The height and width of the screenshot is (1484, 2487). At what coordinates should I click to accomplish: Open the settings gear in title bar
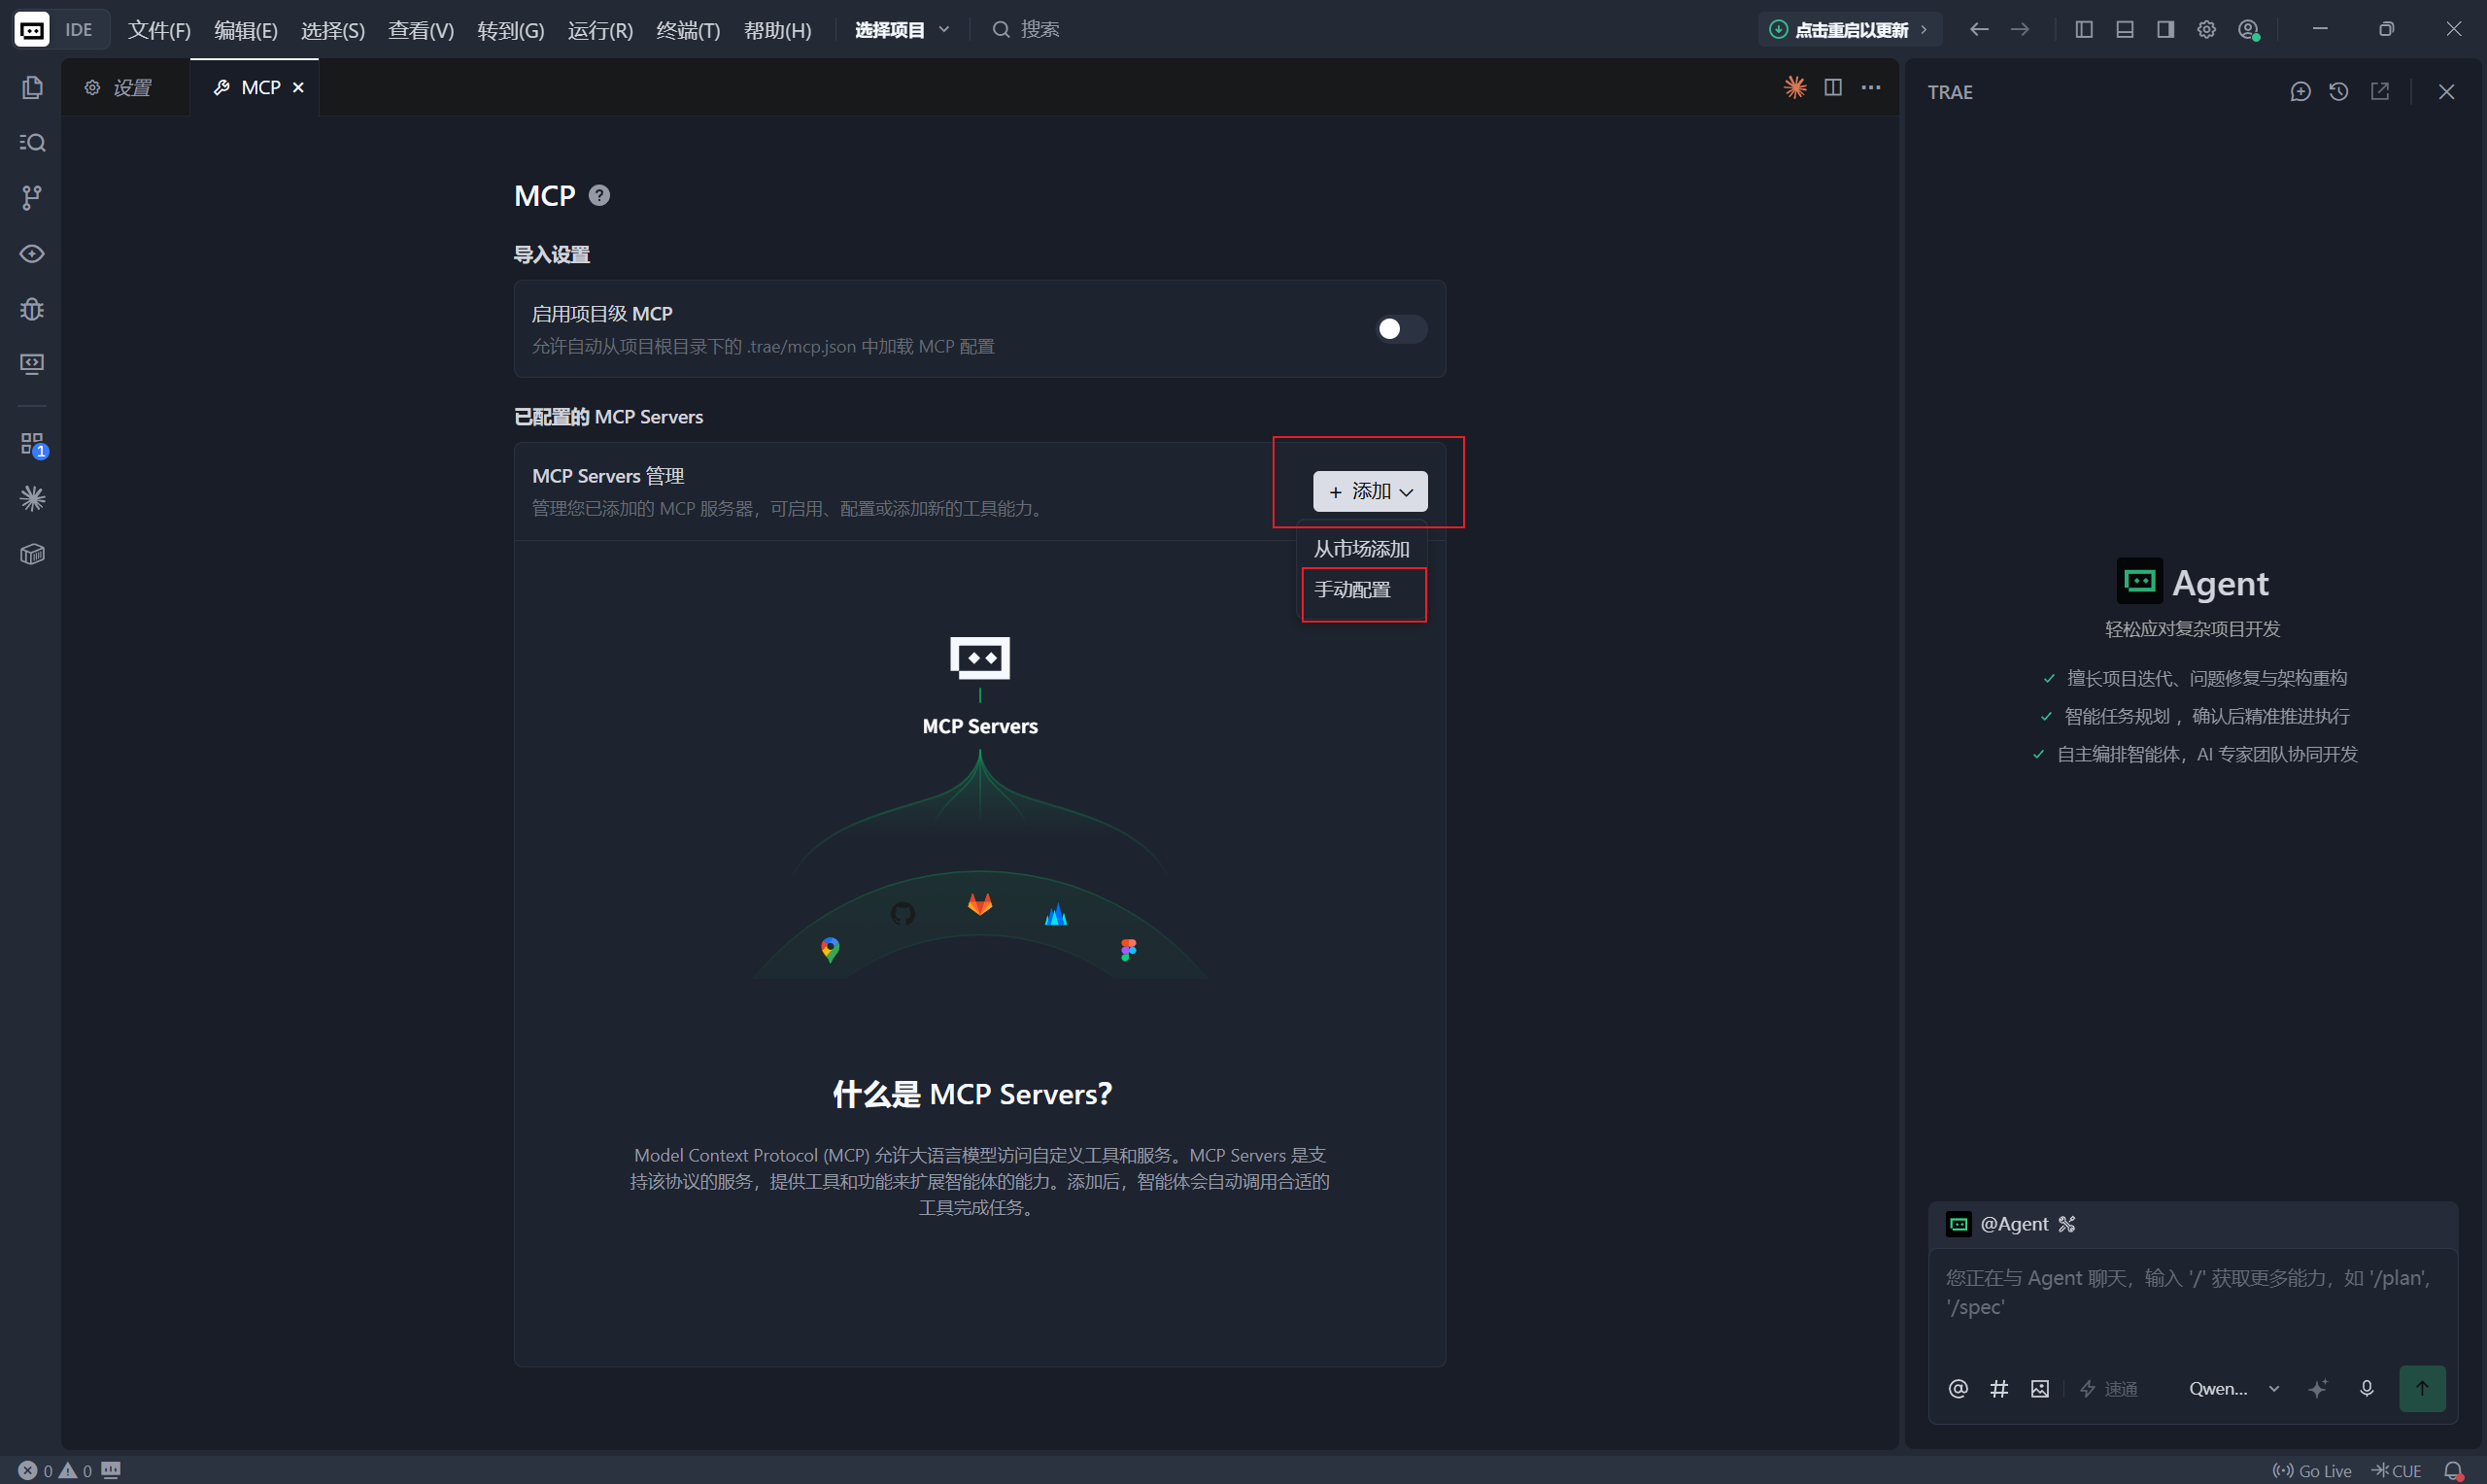pyautogui.click(x=2206, y=29)
